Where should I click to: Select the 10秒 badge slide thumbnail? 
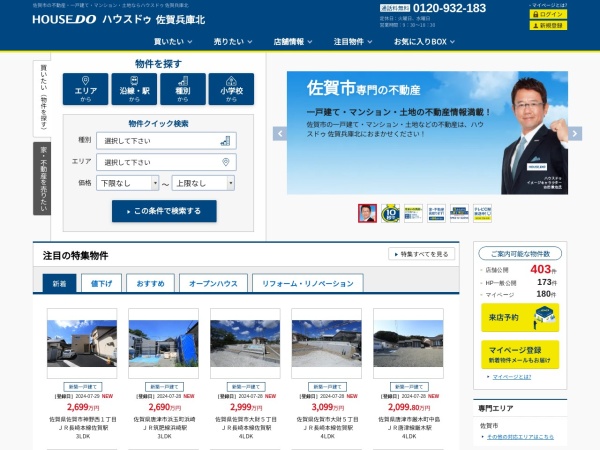tap(390, 213)
